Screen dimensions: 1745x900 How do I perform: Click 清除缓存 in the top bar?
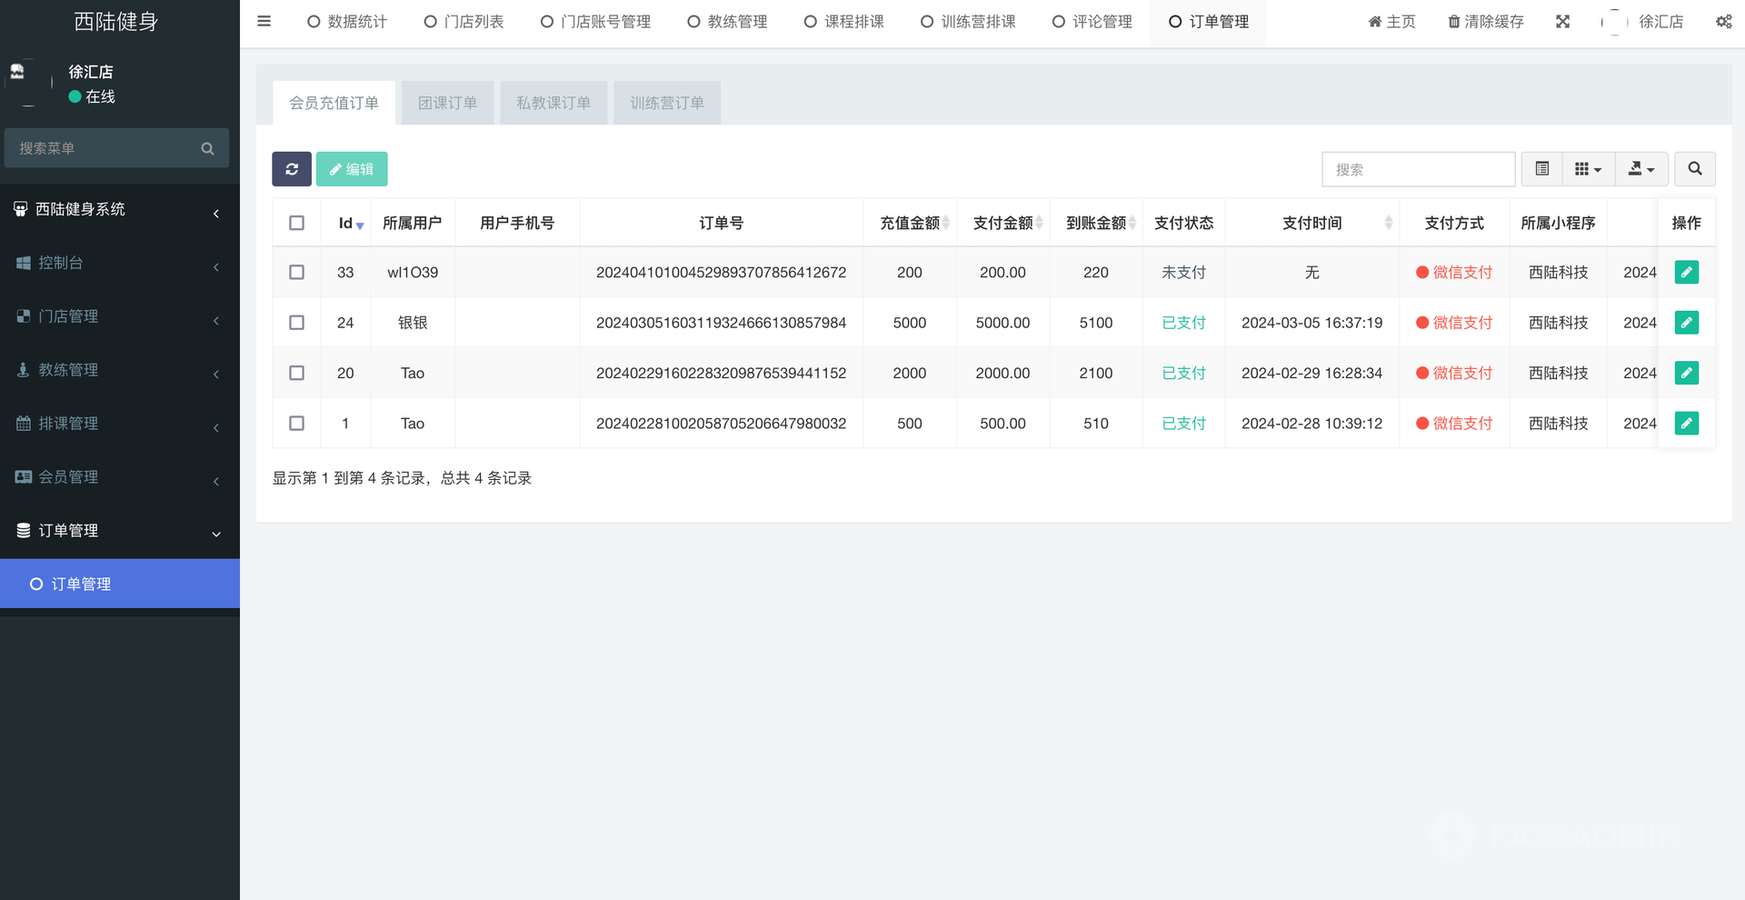[x=1486, y=21]
